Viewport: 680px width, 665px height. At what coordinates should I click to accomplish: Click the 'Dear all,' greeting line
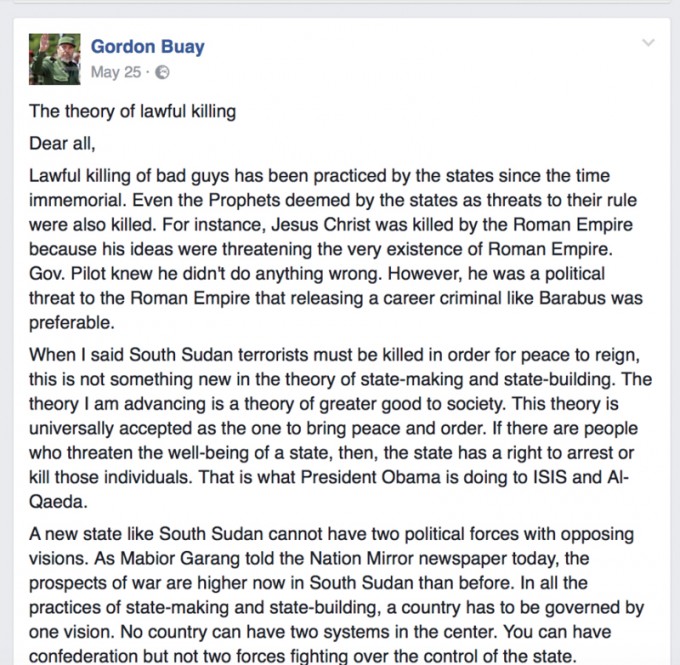(64, 143)
